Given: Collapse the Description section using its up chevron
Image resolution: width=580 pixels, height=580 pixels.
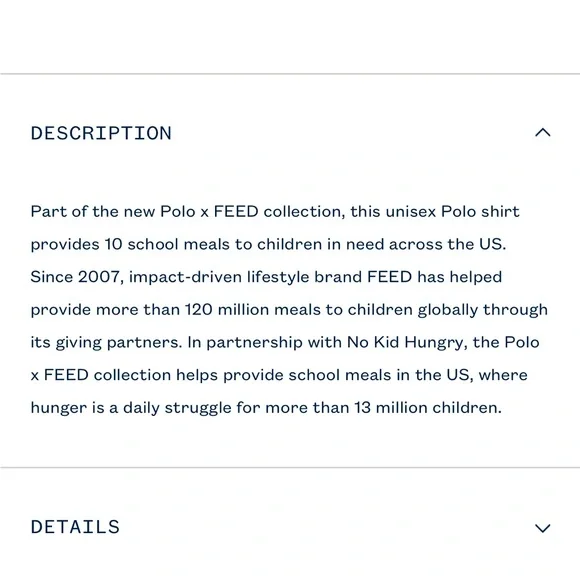Looking at the screenshot, I should 543,132.
